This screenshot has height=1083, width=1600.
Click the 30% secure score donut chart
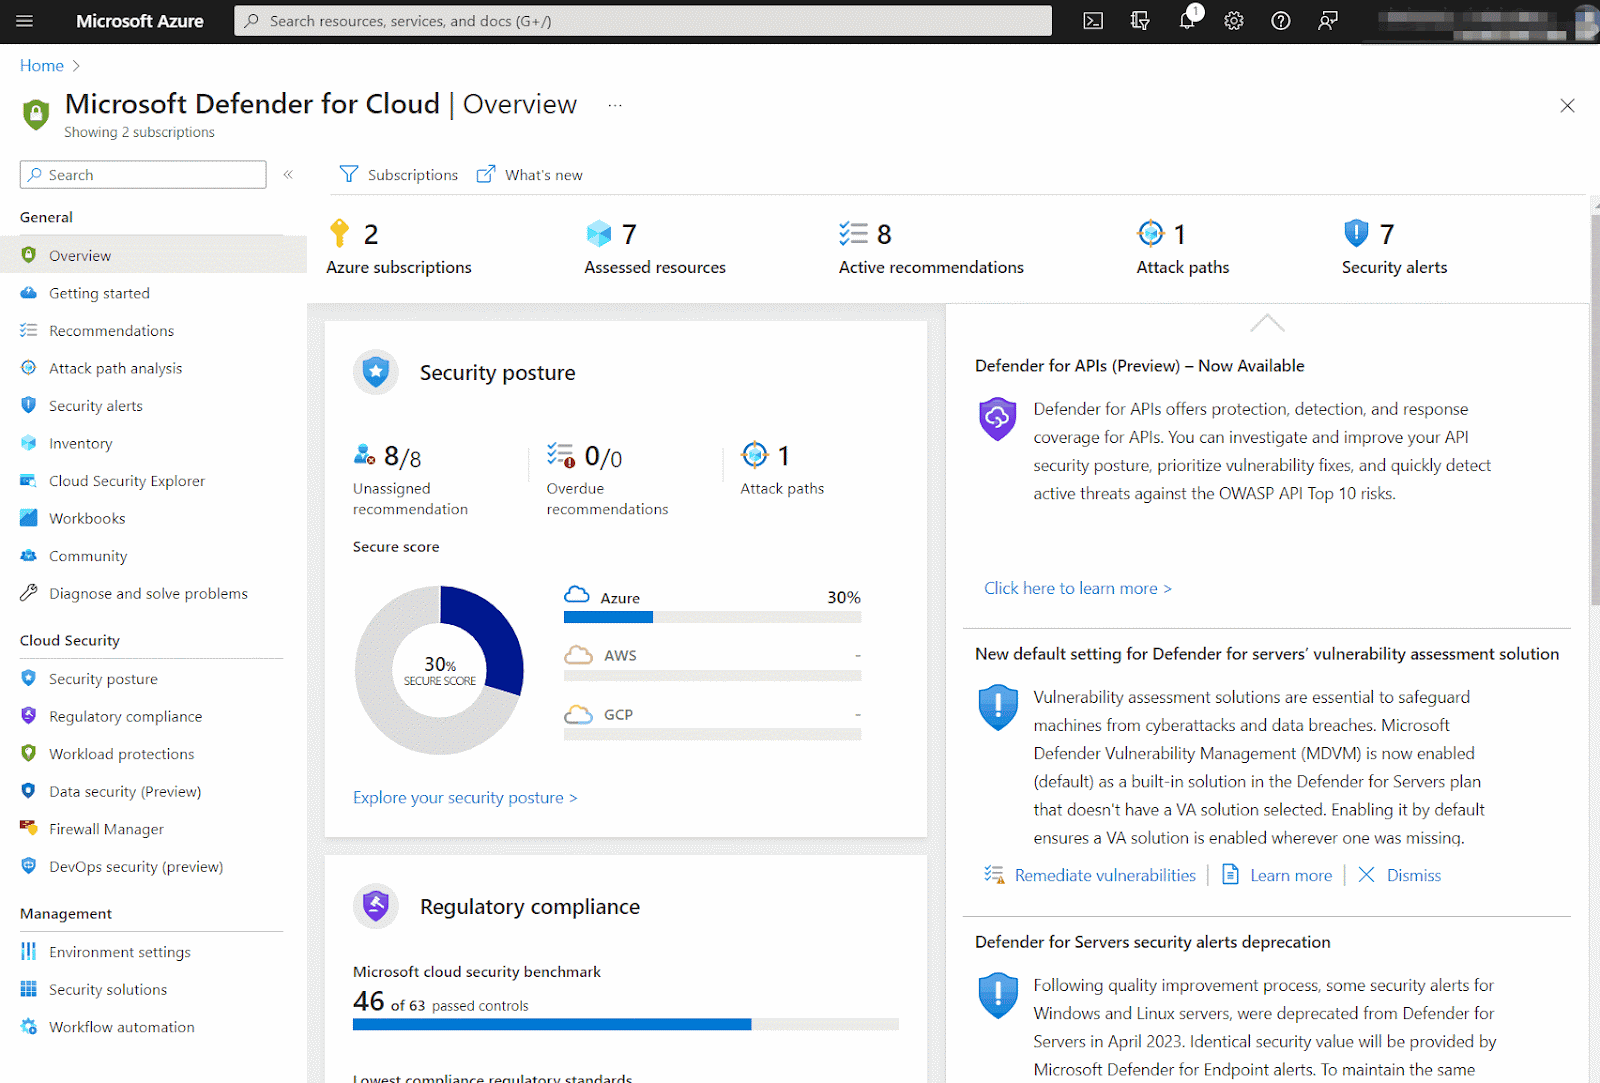[x=439, y=670]
